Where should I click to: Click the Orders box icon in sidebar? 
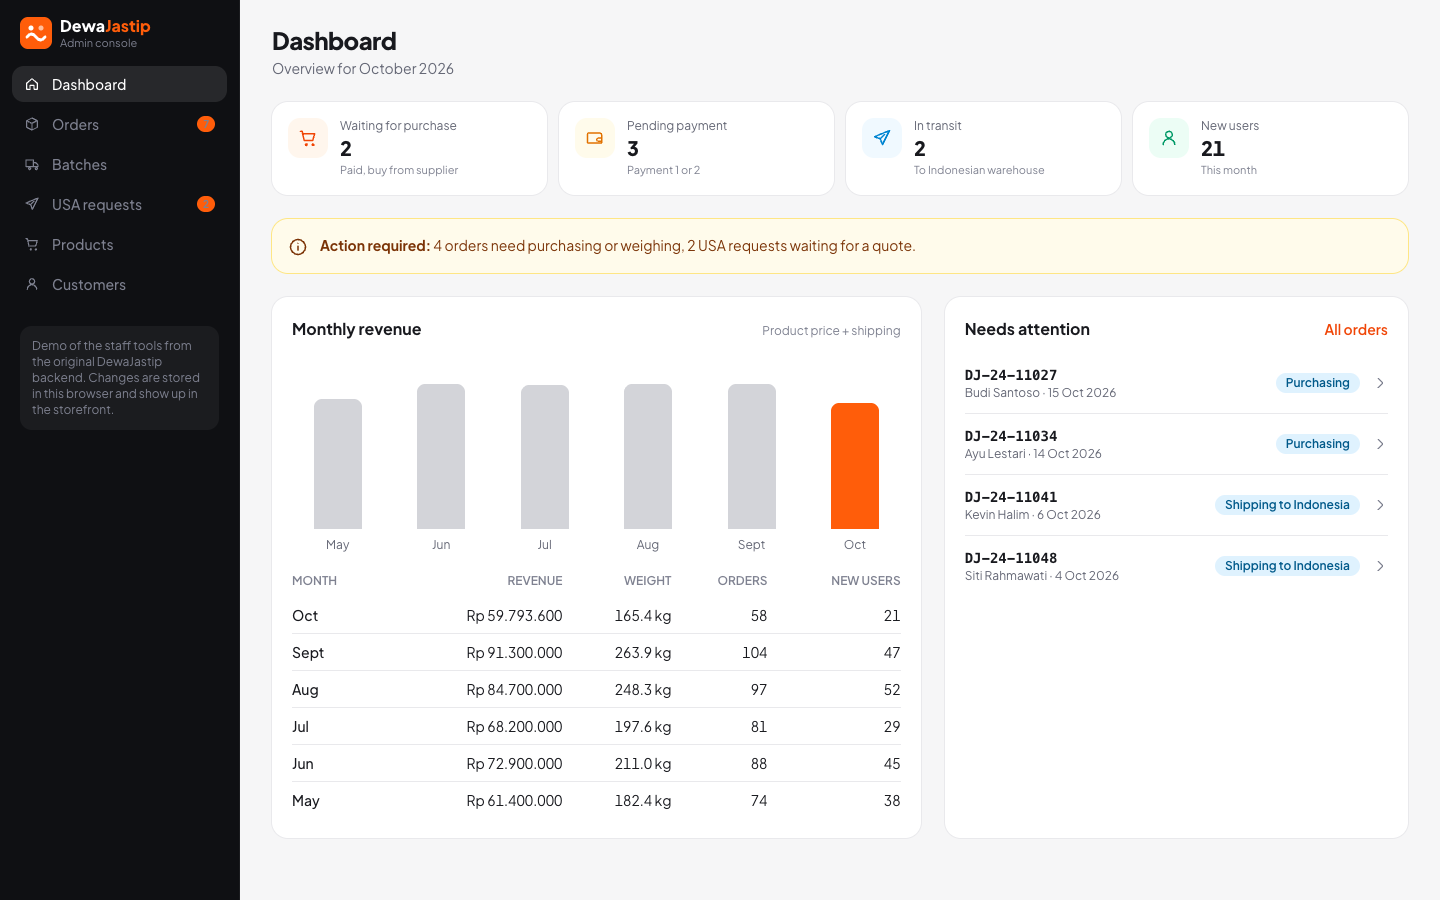[32, 124]
